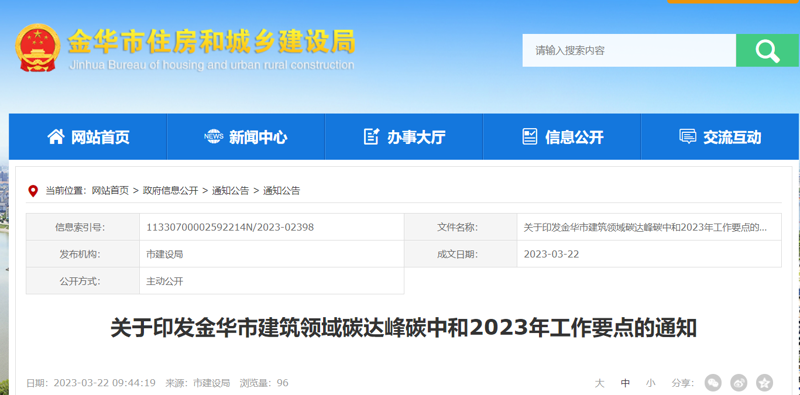
Task: Share to QQ Zone star icon
Action: [764, 383]
